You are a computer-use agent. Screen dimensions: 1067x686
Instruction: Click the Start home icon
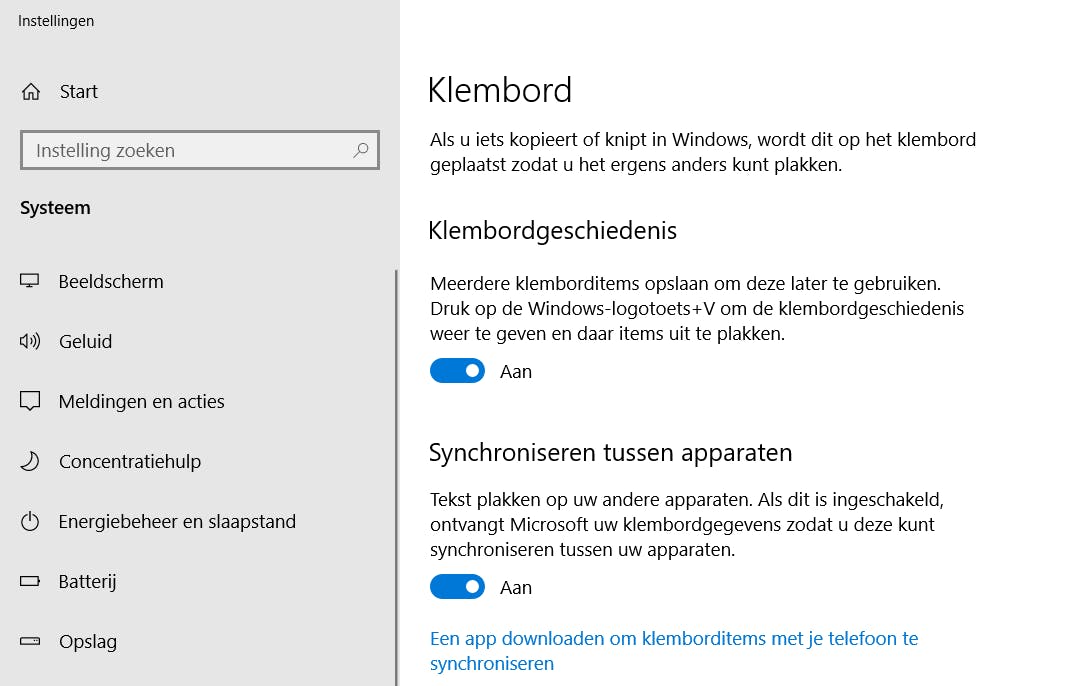[x=31, y=92]
